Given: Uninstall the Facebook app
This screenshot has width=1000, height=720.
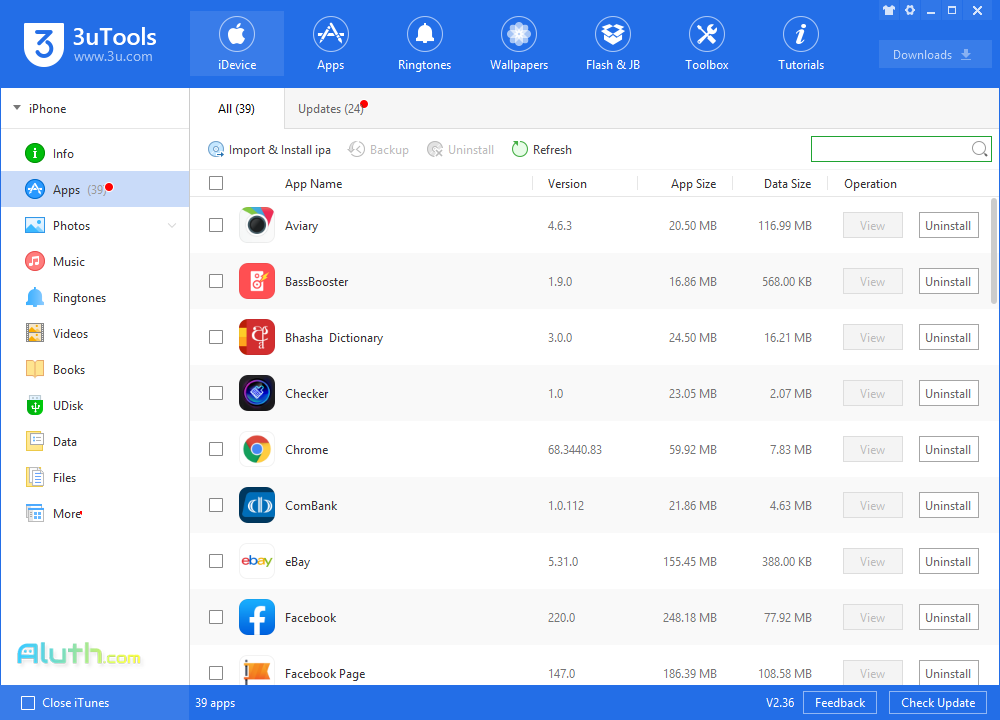Looking at the screenshot, I should (948, 617).
